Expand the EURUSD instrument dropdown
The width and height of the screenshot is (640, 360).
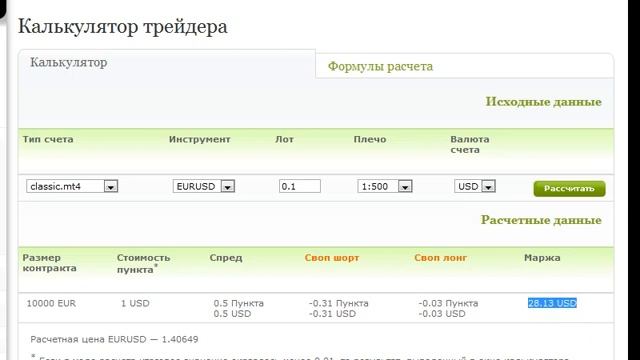click(204, 186)
